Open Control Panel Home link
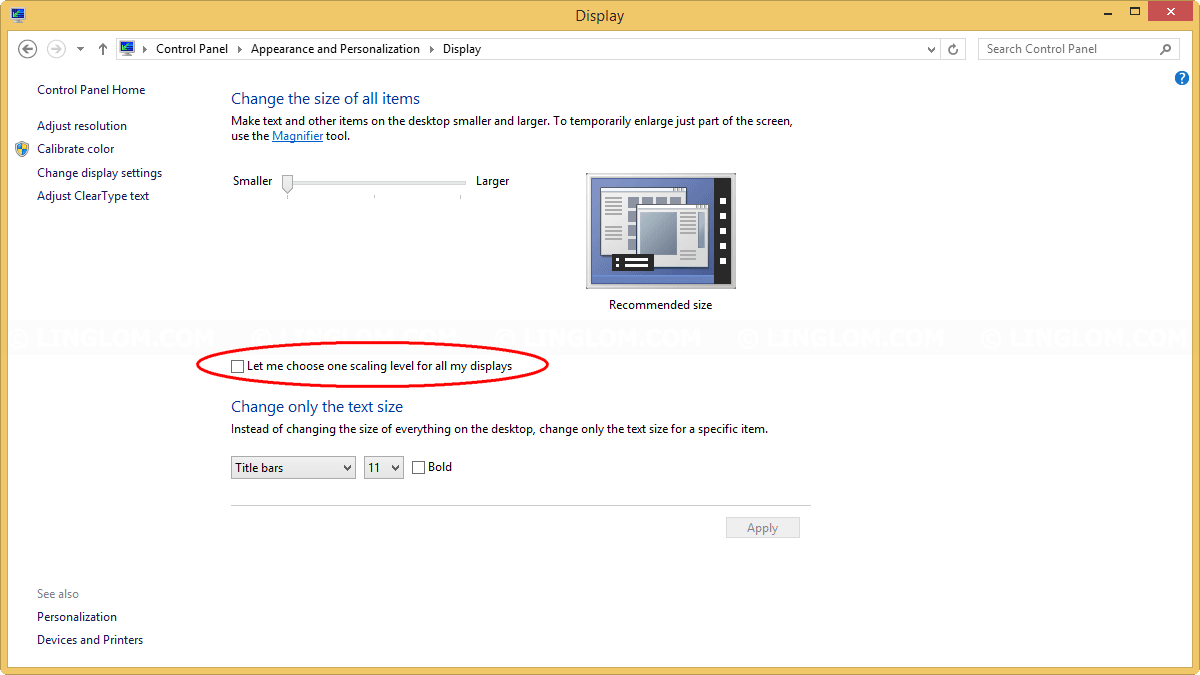1200x675 pixels. click(x=91, y=90)
